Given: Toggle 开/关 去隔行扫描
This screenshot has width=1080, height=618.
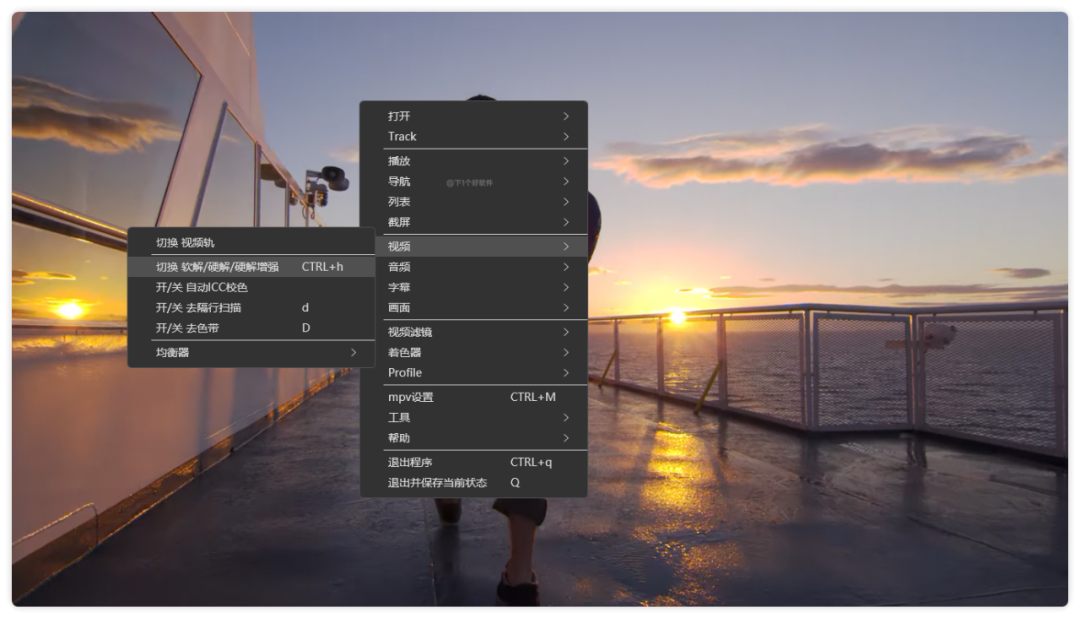Looking at the screenshot, I should click(x=251, y=307).
